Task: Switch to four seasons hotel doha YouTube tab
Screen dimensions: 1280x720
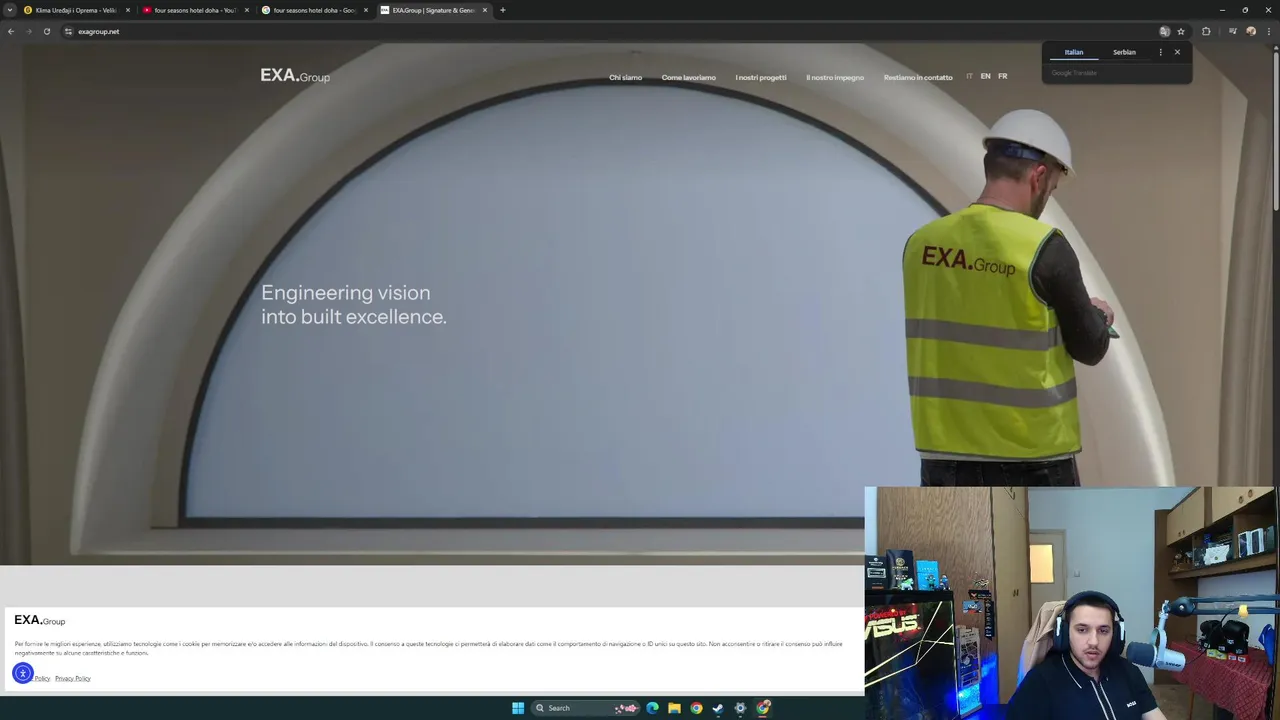Action: pyautogui.click(x=195, y=10)
